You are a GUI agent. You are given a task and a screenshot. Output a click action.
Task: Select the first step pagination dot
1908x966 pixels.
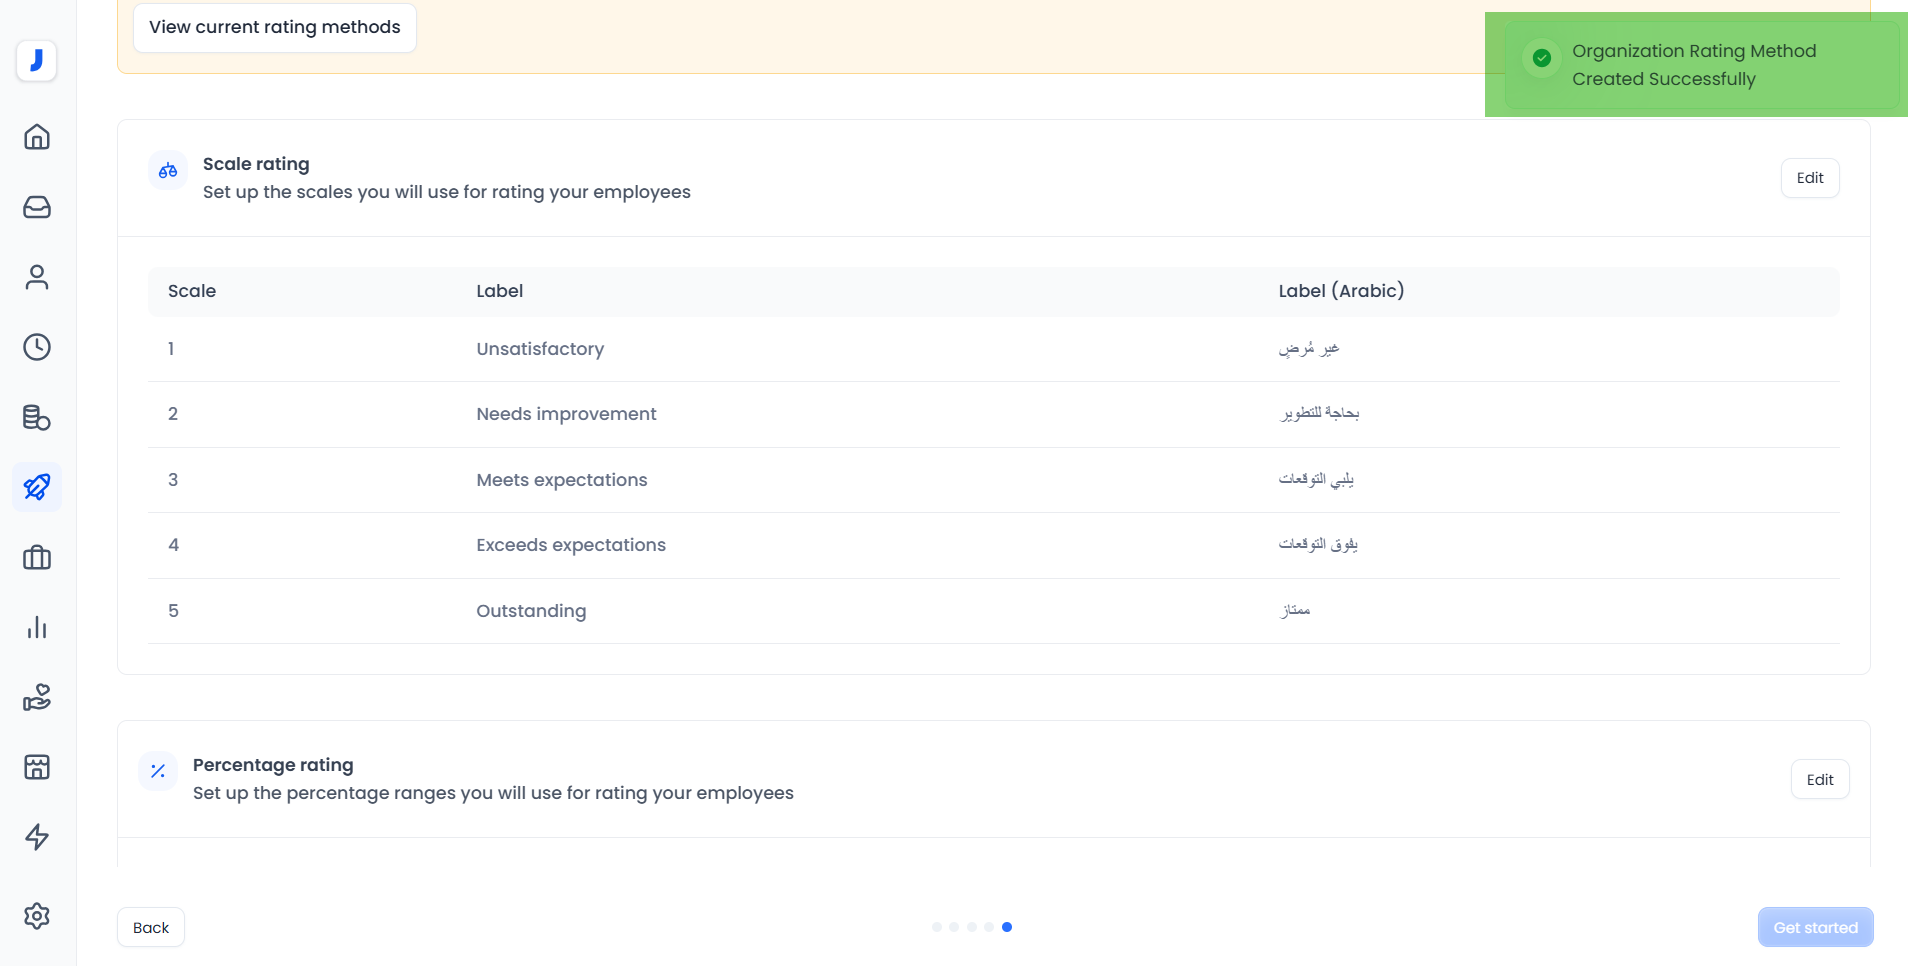click(x=937, y=927)
